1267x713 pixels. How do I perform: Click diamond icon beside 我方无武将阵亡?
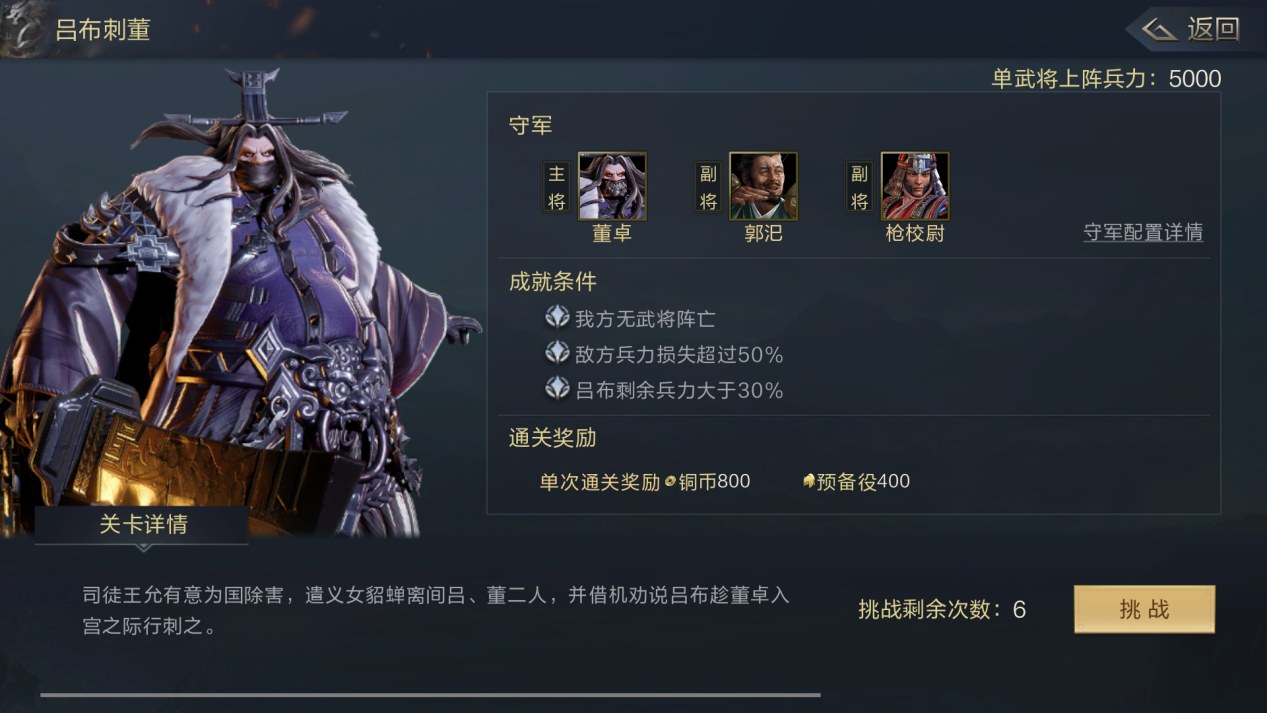557,318
